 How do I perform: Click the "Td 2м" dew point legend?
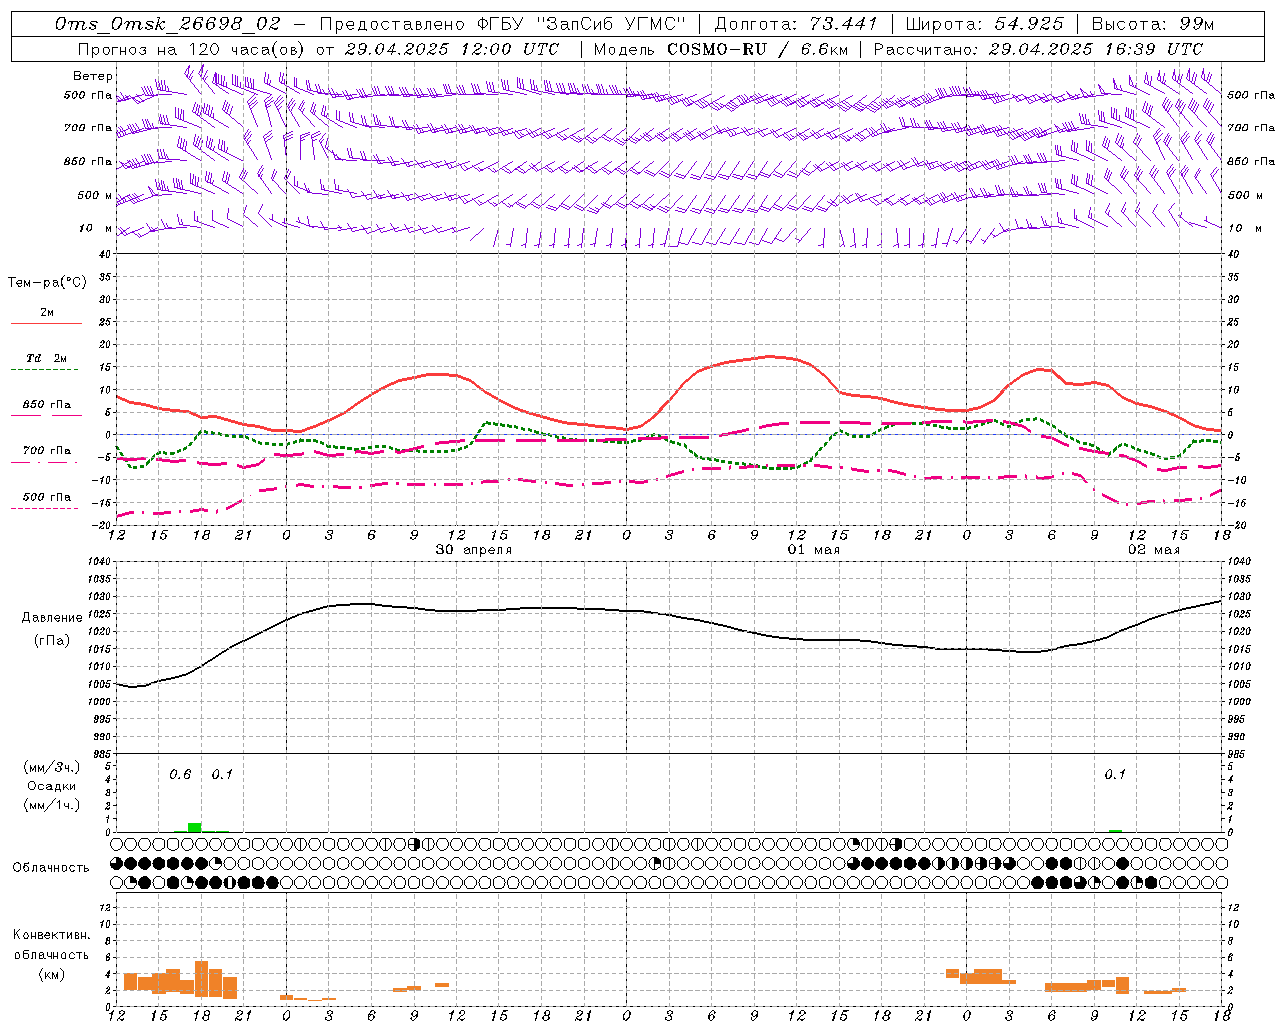pyautogui.click(x=46, y=358)
